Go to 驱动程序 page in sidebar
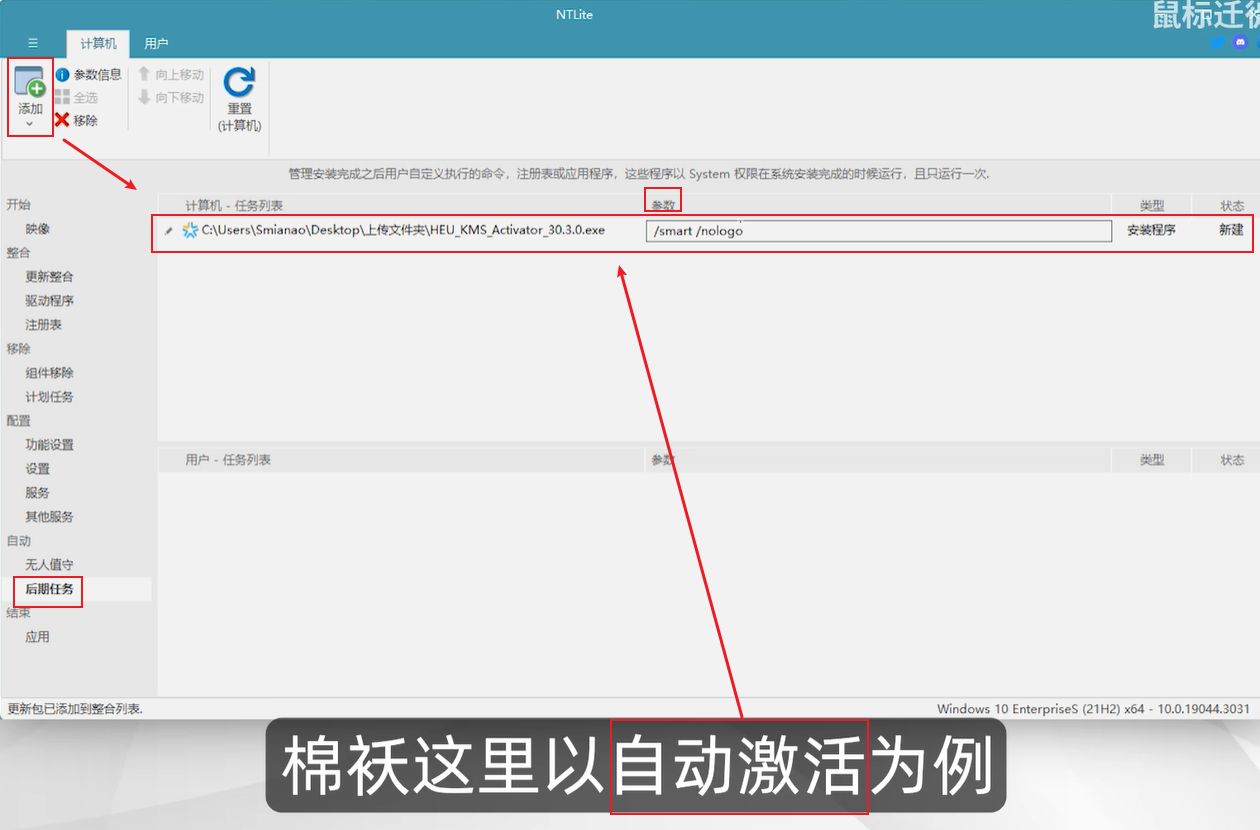The height and width of the screenshot is (830, 1260). coord(49,301)
